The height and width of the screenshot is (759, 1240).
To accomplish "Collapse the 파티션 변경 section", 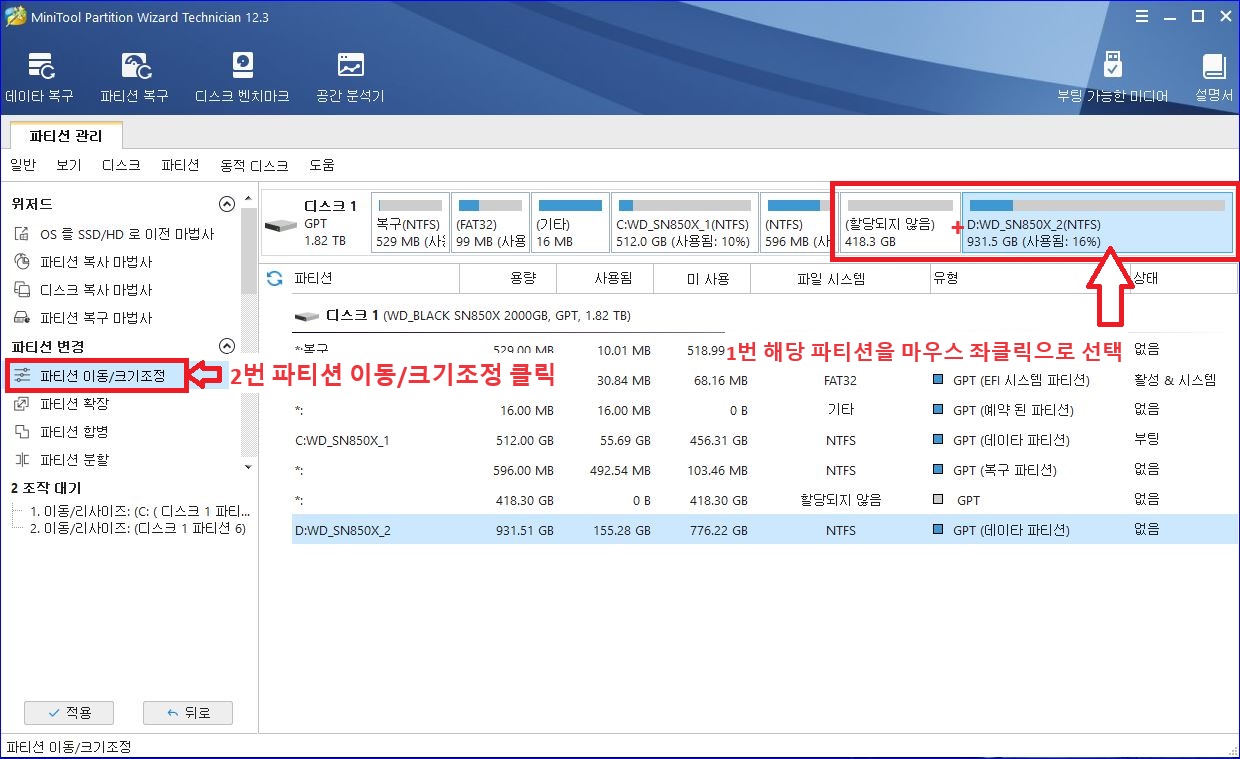I will tap(227, 346).
